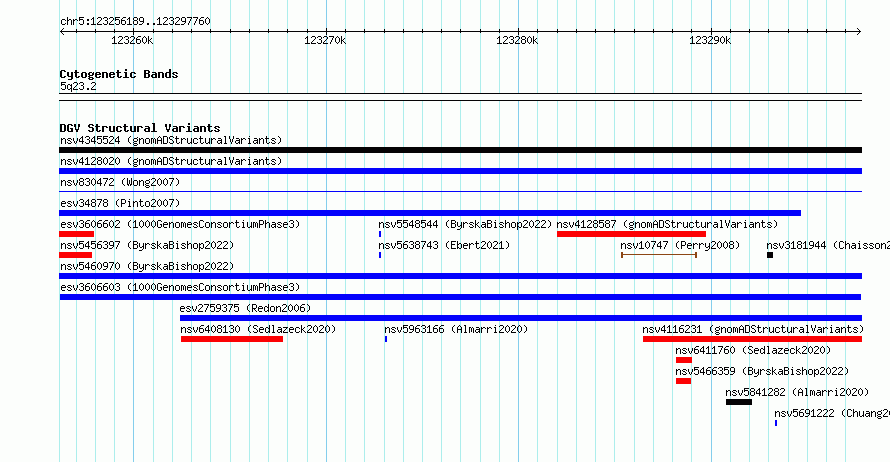Open nsv5548544 (ByrskaBishop2022) label

[x=465, y=224]
